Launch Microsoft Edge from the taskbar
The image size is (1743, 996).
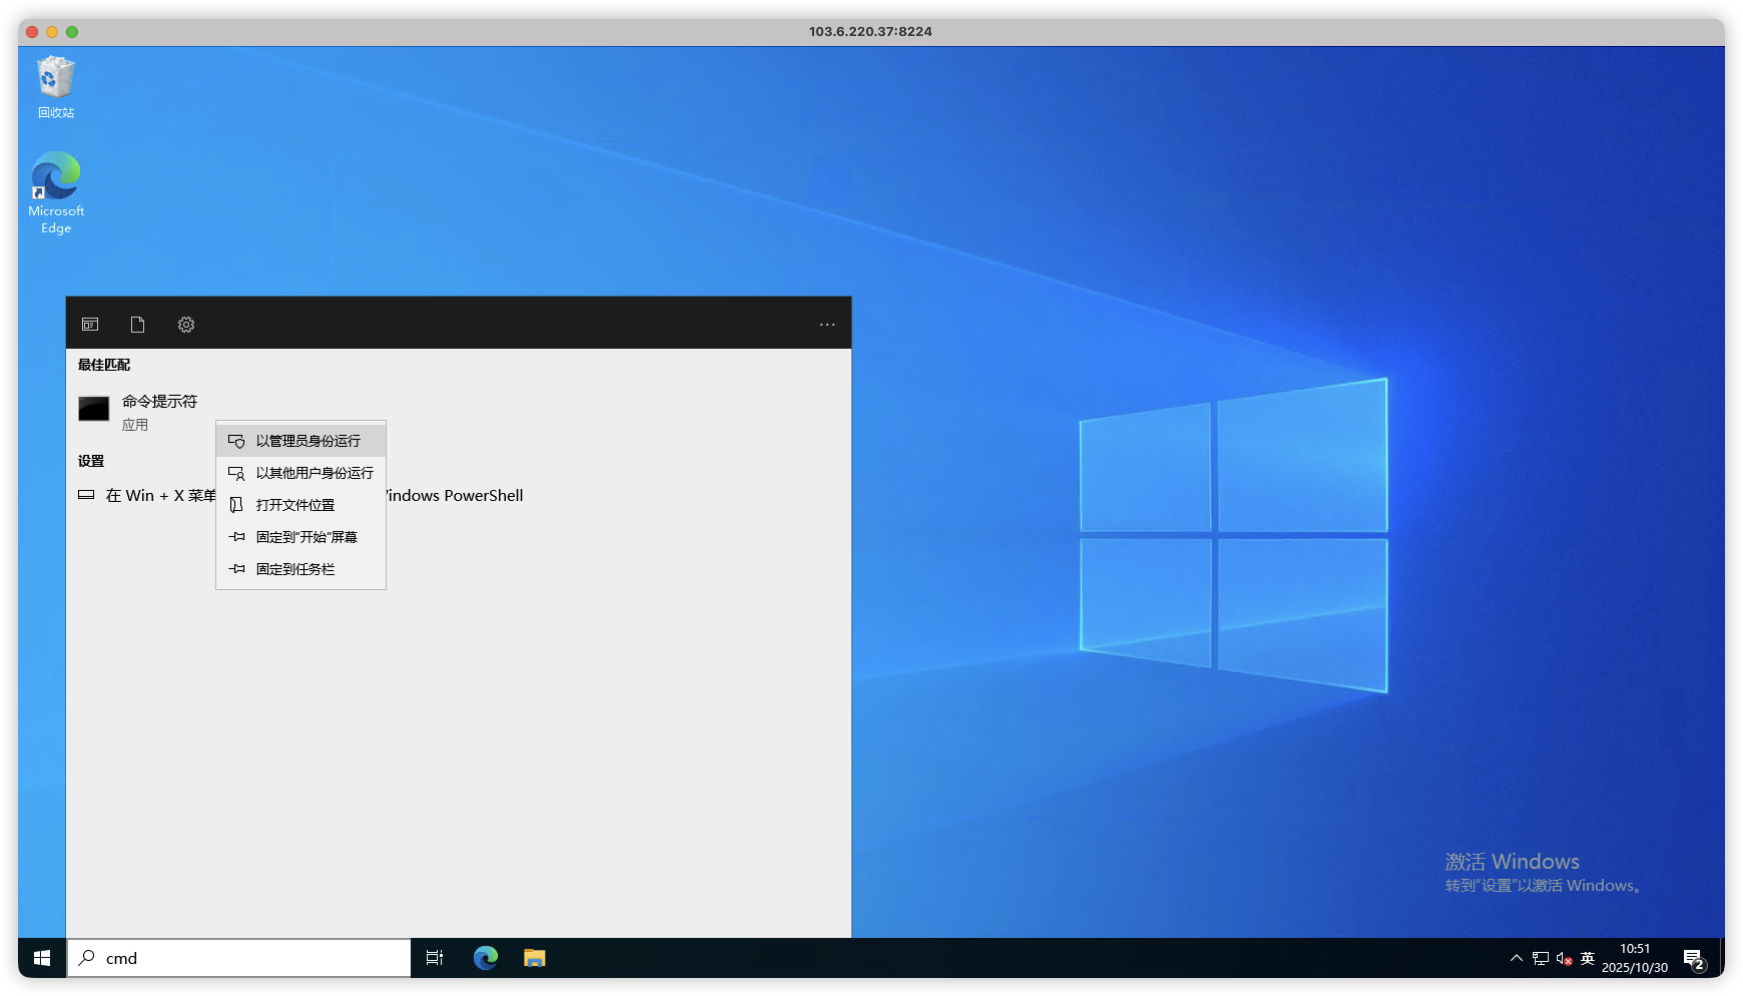pos(486,958)
